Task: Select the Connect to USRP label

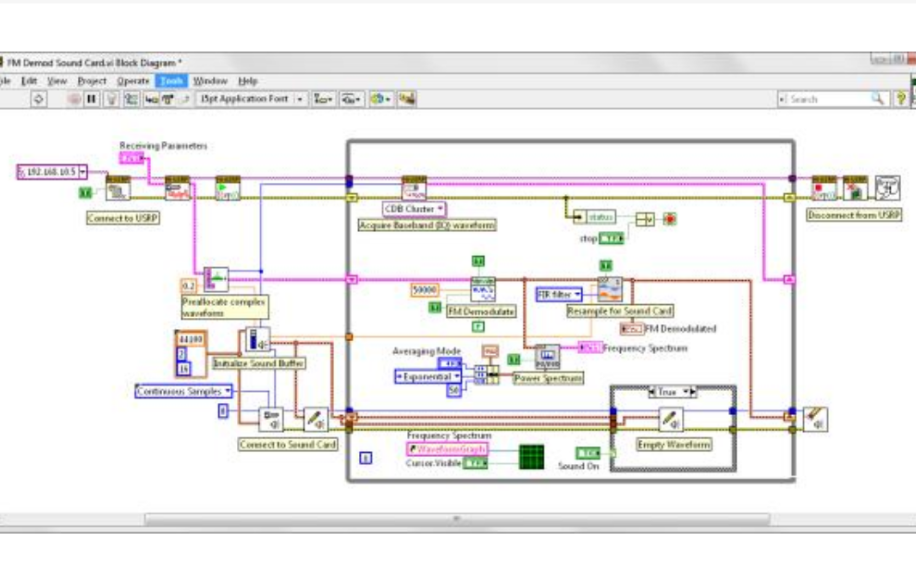Action: 123,218
